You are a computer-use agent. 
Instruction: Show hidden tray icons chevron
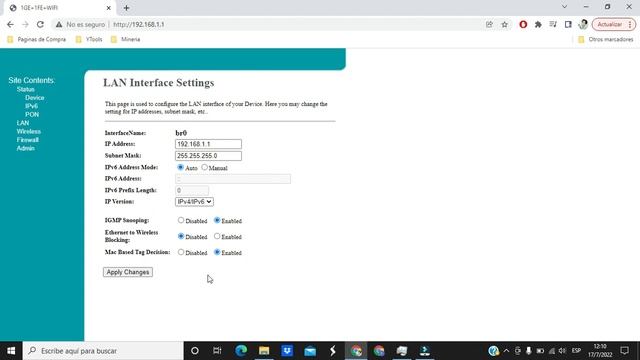coord(506,351)
